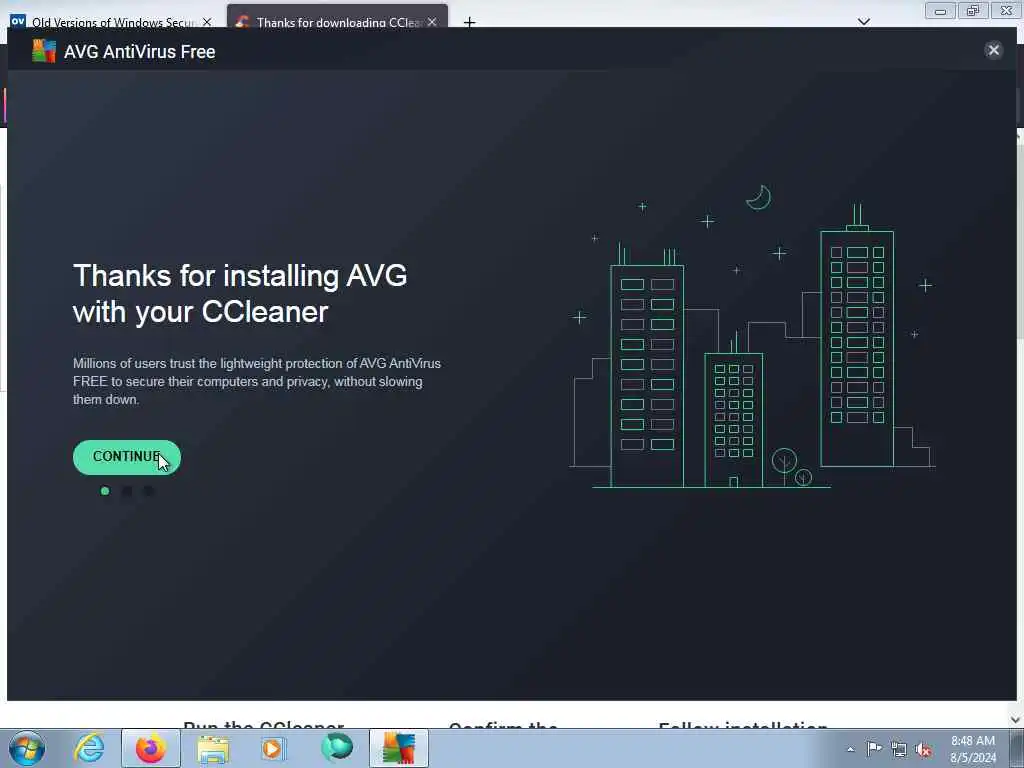The width and height of the screenshot is (1024, 768).
Task: Close the AVG AntiVirus Free dialog
Action: click(993, 50)
